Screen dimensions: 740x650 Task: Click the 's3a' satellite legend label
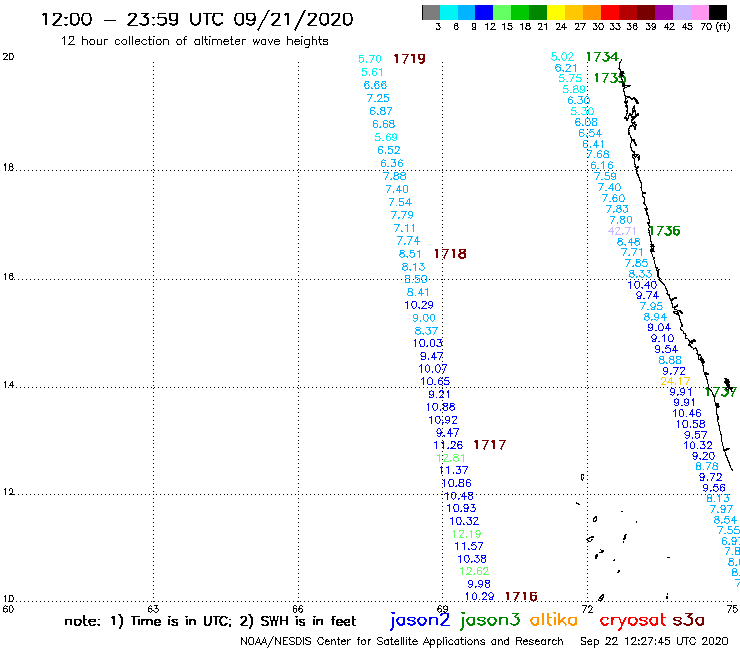tap(688, 620)
